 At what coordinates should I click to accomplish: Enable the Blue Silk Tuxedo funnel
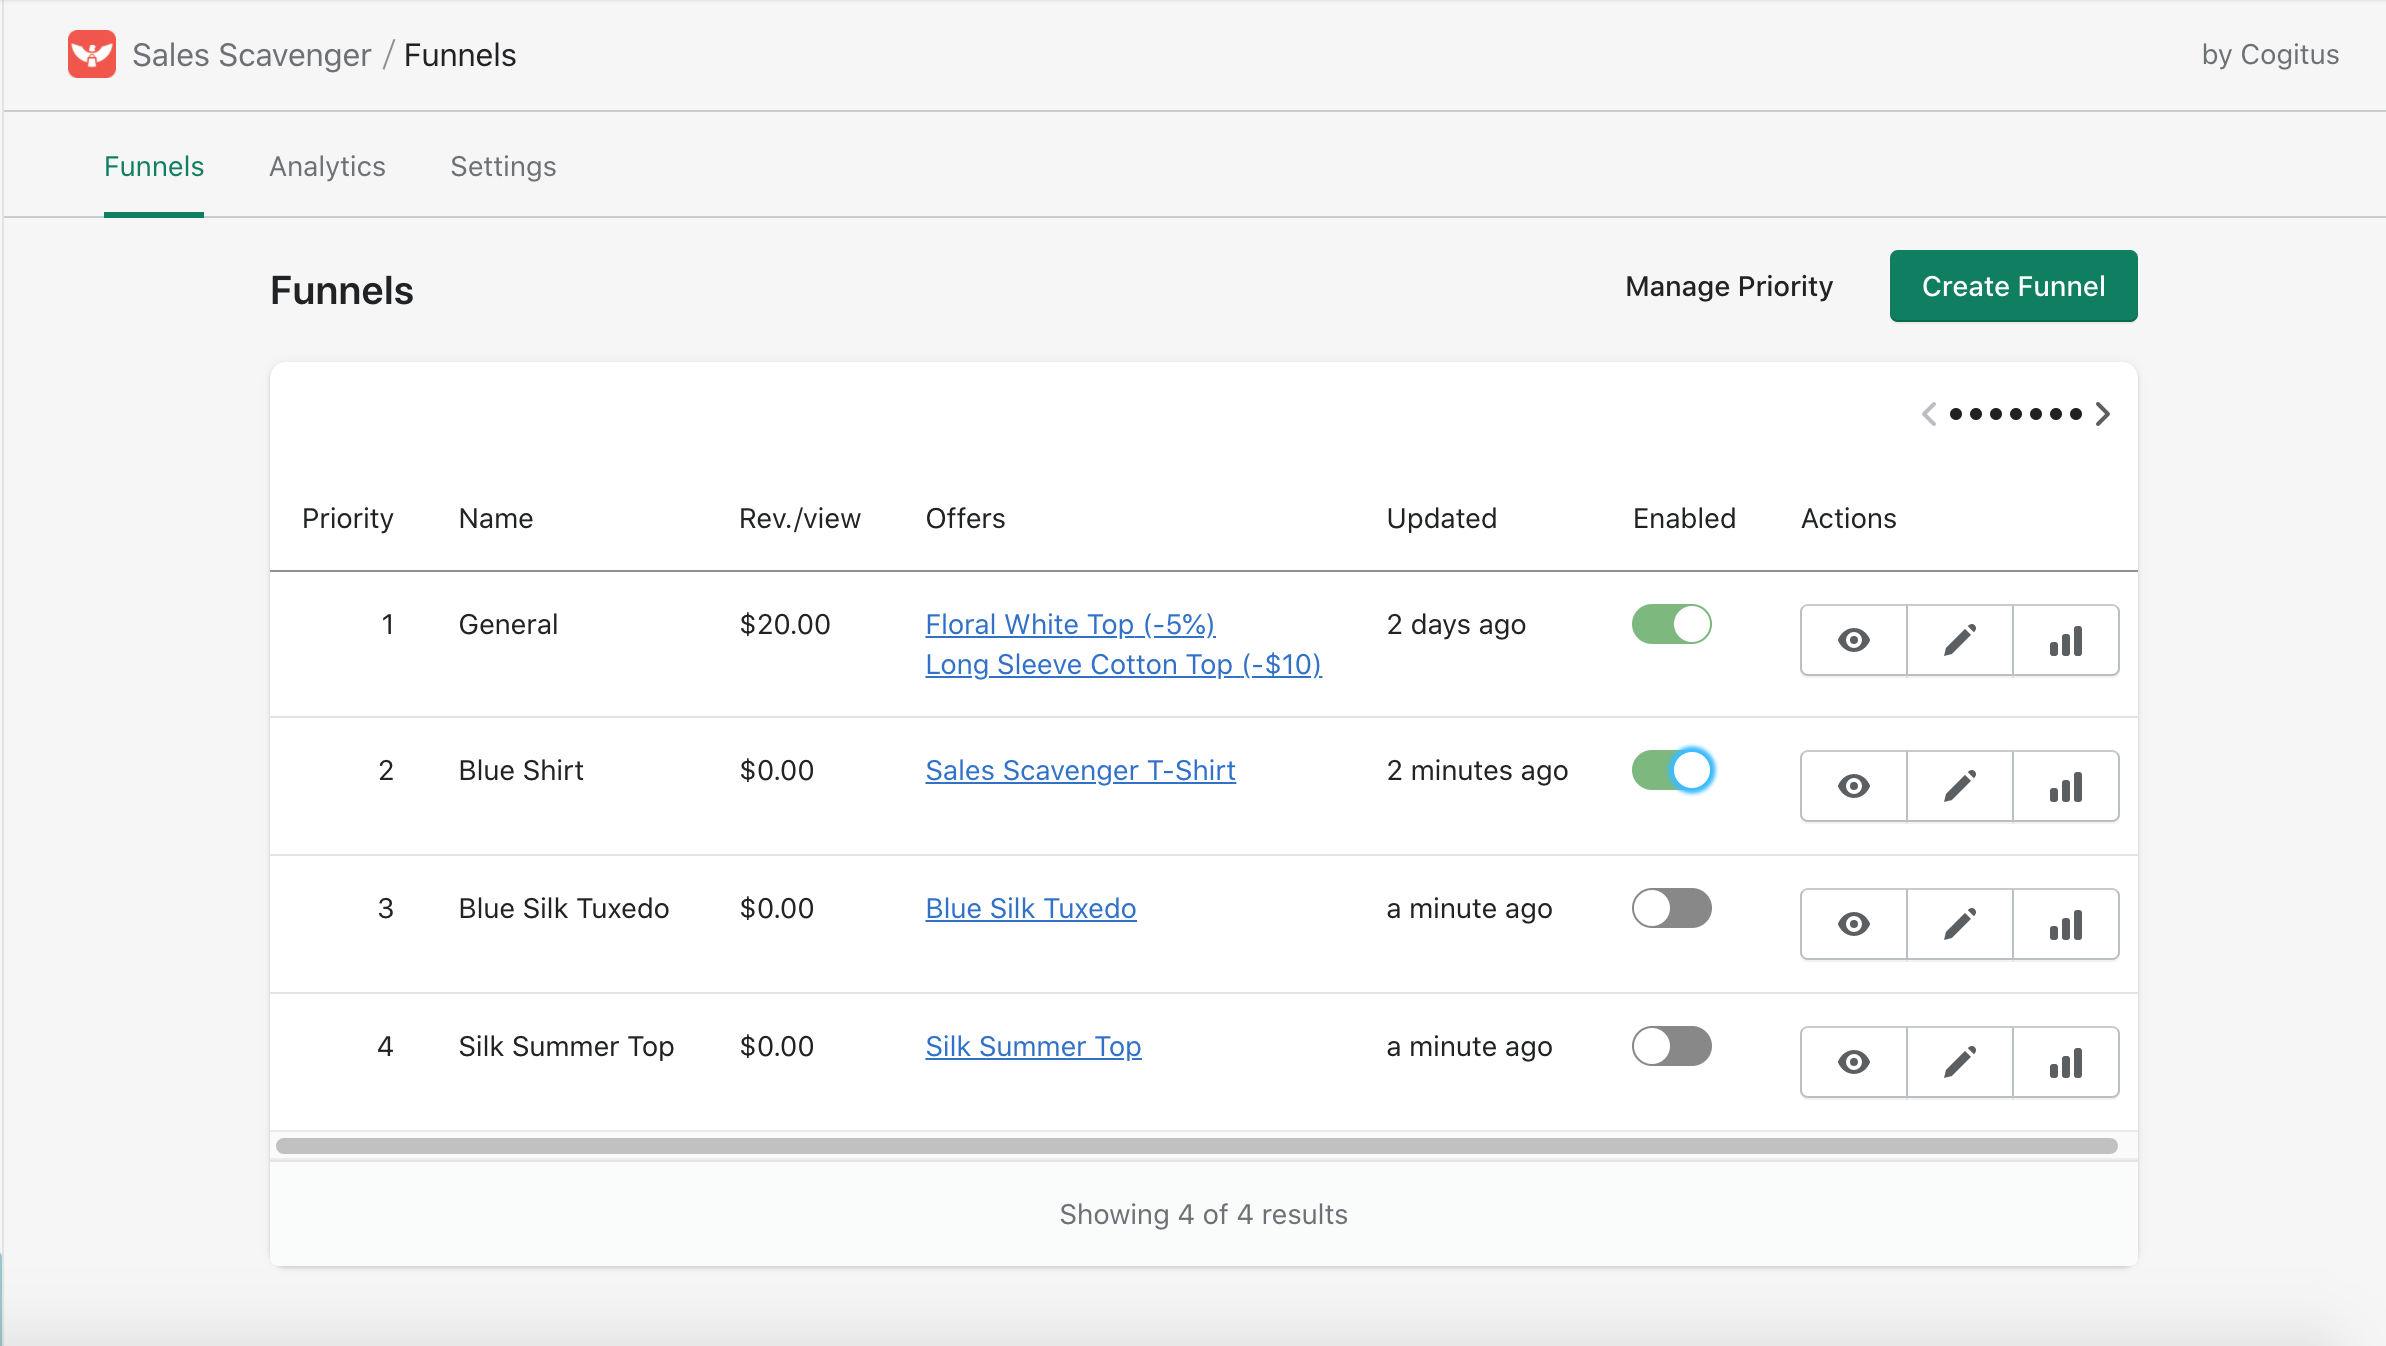(x=1671, y=908)
